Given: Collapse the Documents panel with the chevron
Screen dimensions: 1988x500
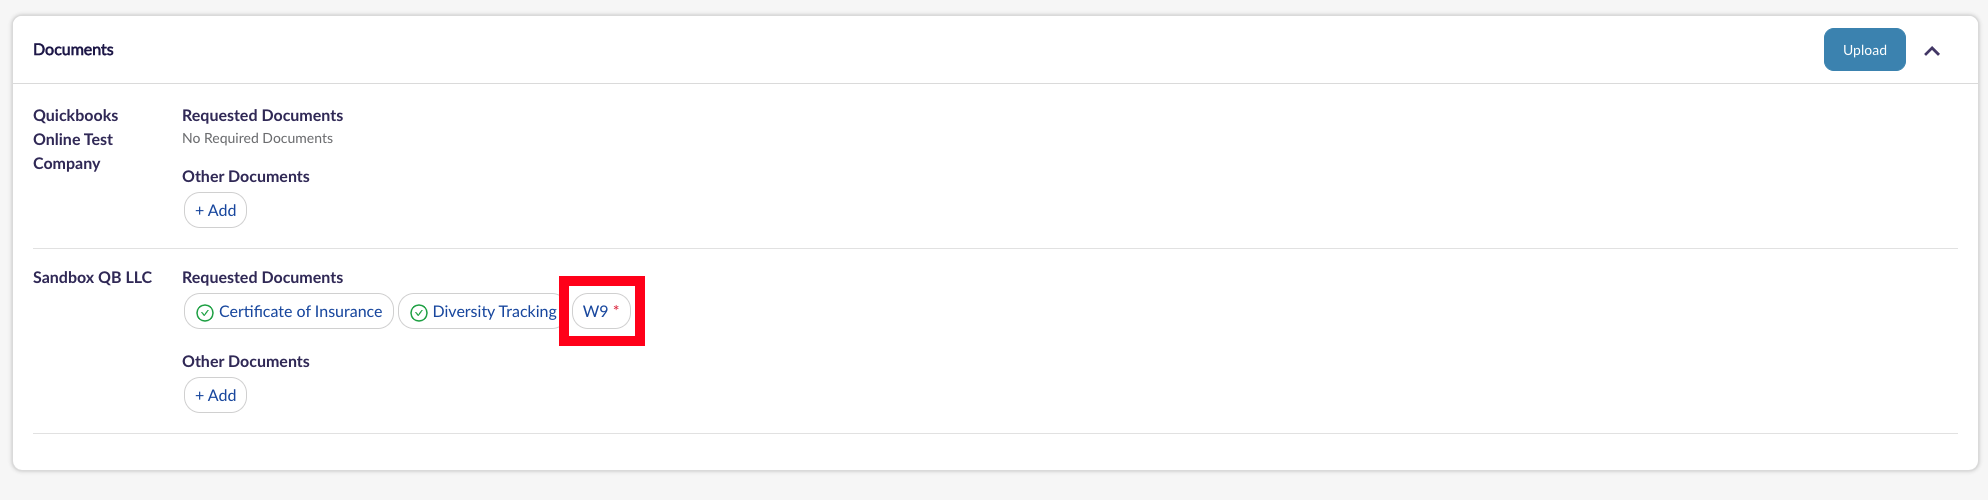Looking at the screenshot, I should tap(1932, 51).
